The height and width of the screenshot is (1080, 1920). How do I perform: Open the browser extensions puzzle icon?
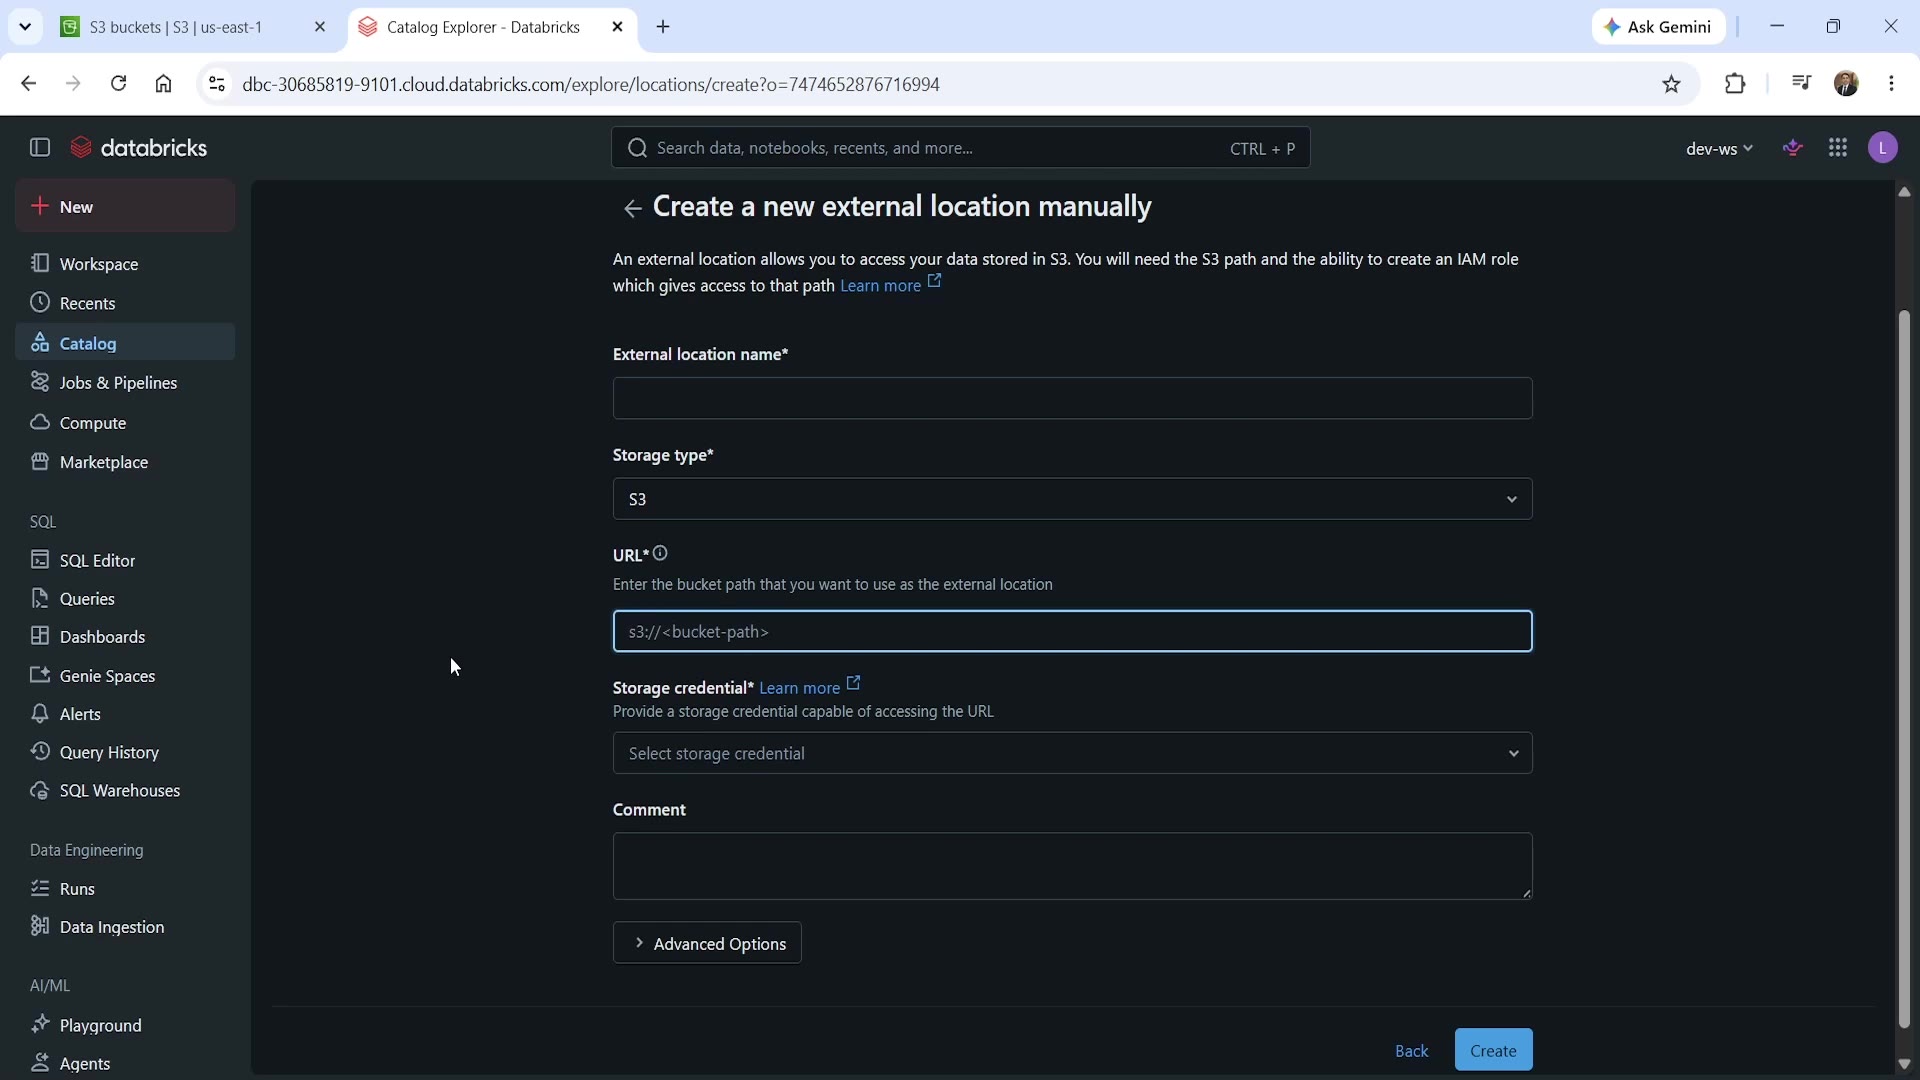(1735, 84)
